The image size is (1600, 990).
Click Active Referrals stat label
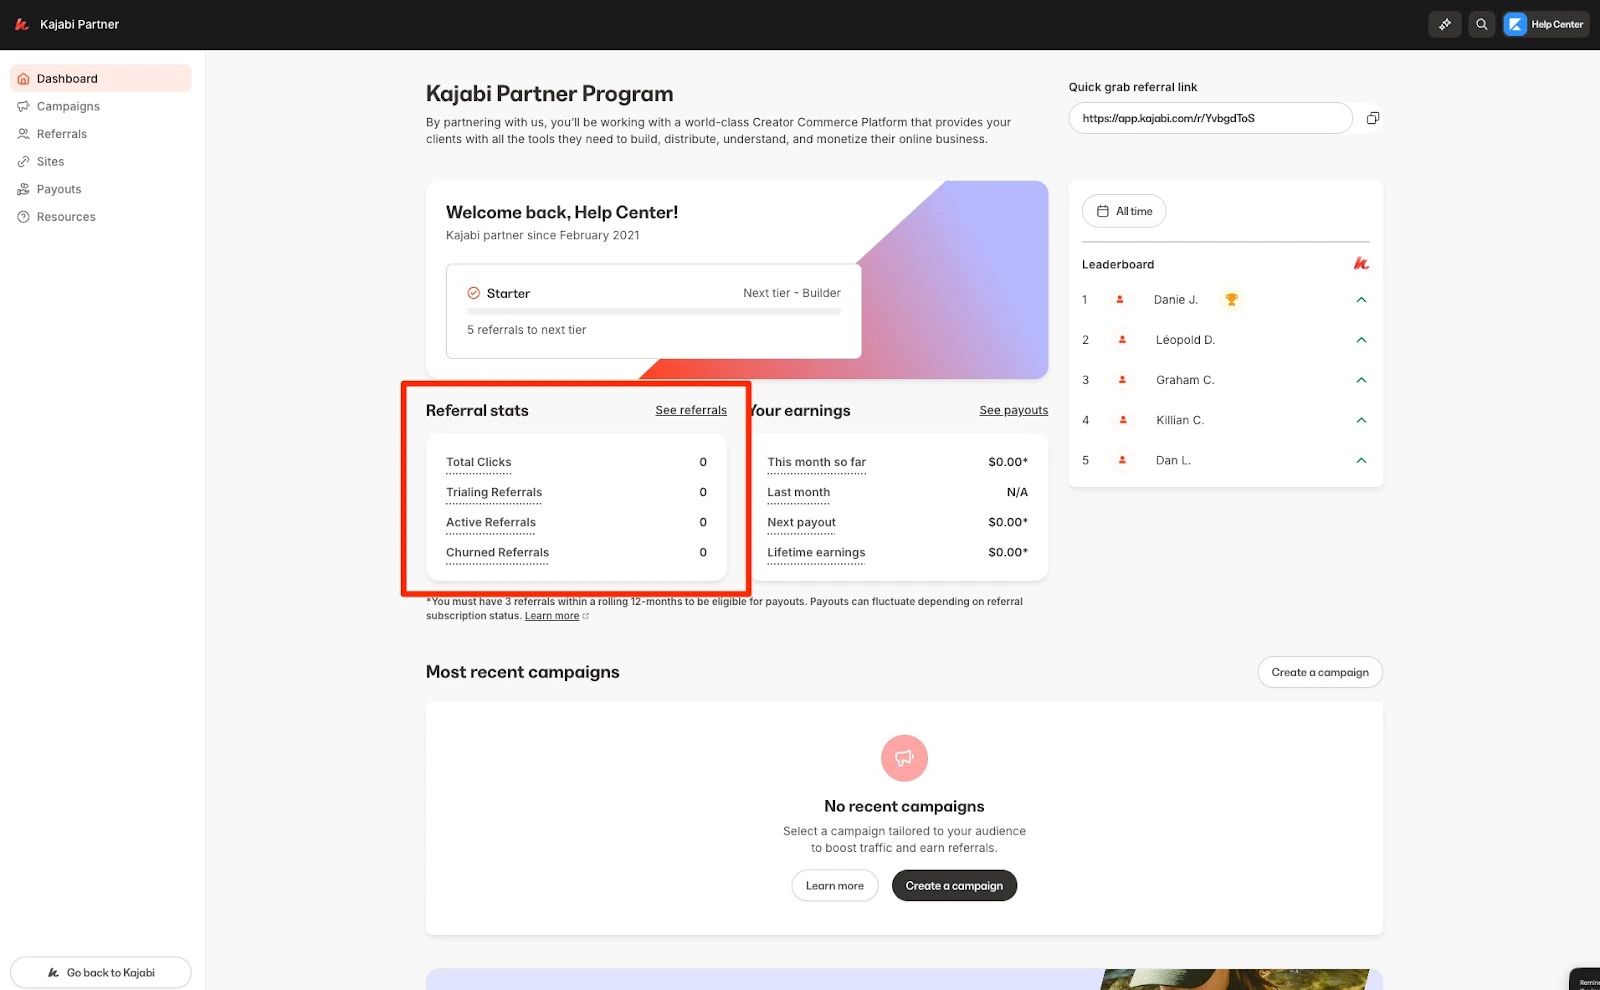[491, 522]
